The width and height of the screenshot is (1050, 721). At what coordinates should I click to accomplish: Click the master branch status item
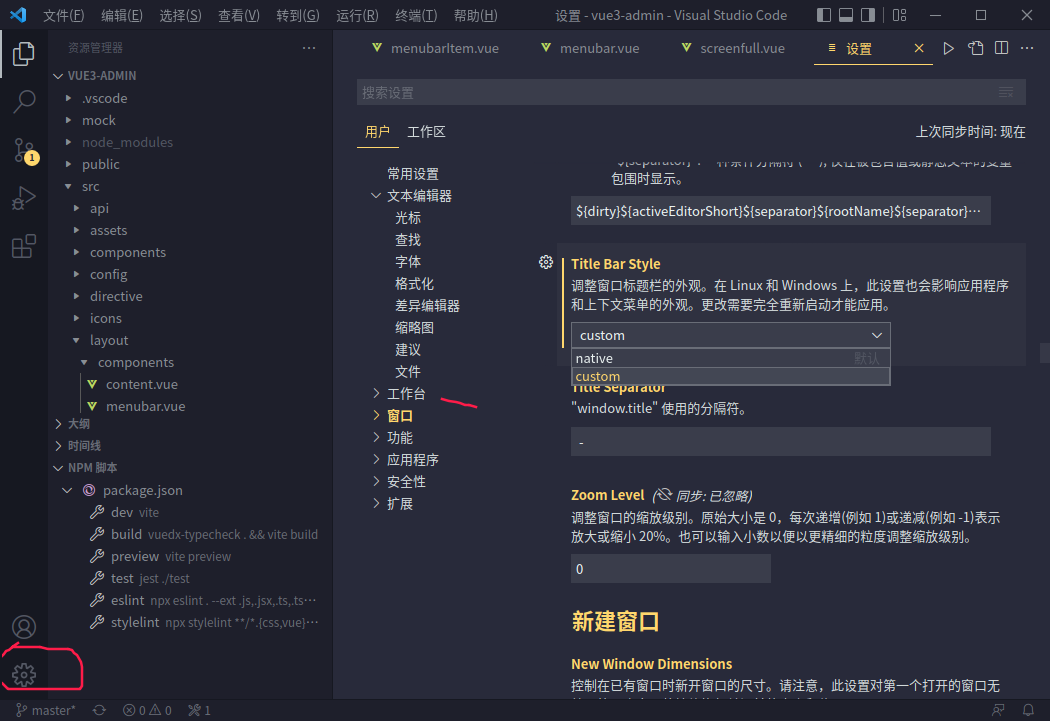tap(46, 710)
